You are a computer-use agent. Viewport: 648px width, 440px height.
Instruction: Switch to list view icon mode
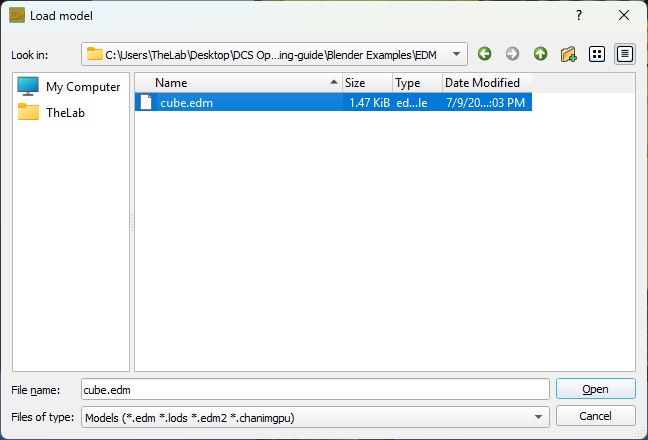[597, 54]
